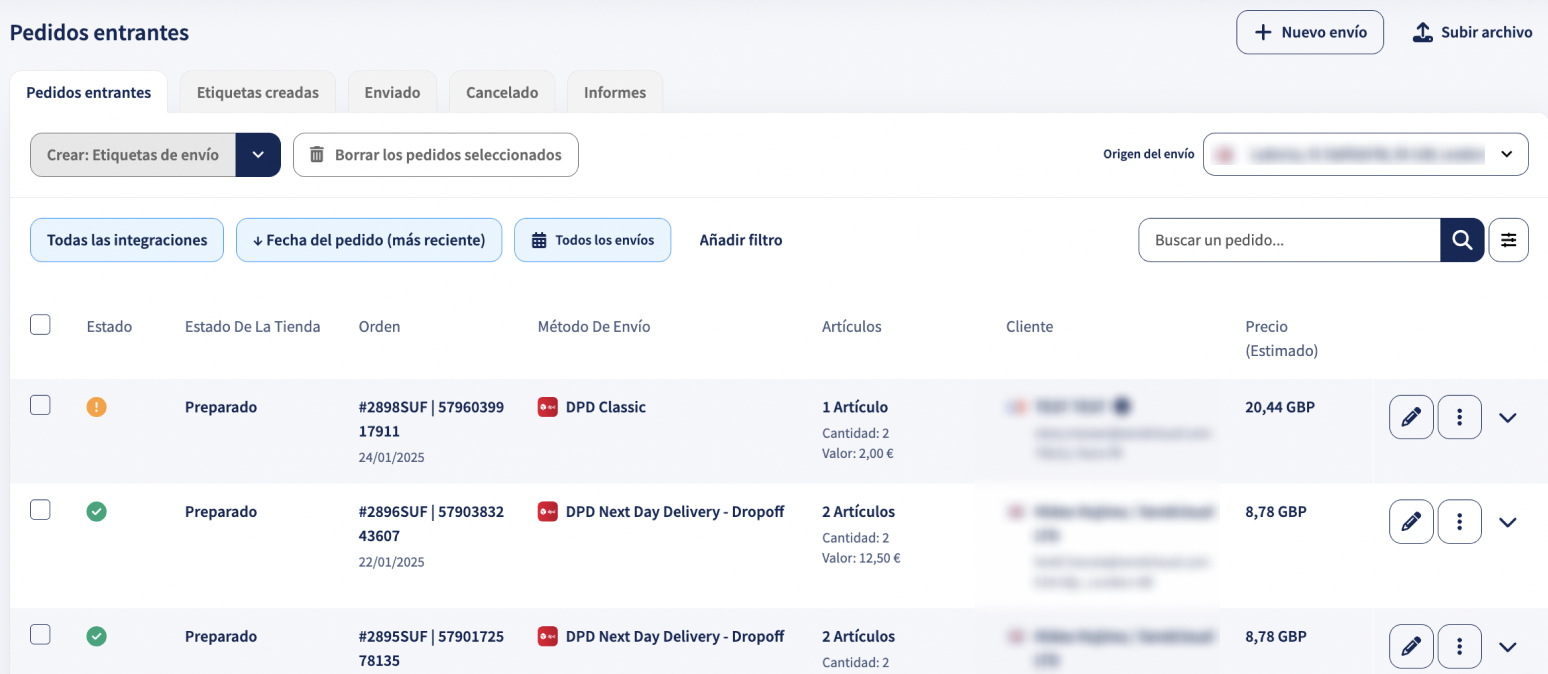Click the green check status icon for #2896SUF

(97, 512)
